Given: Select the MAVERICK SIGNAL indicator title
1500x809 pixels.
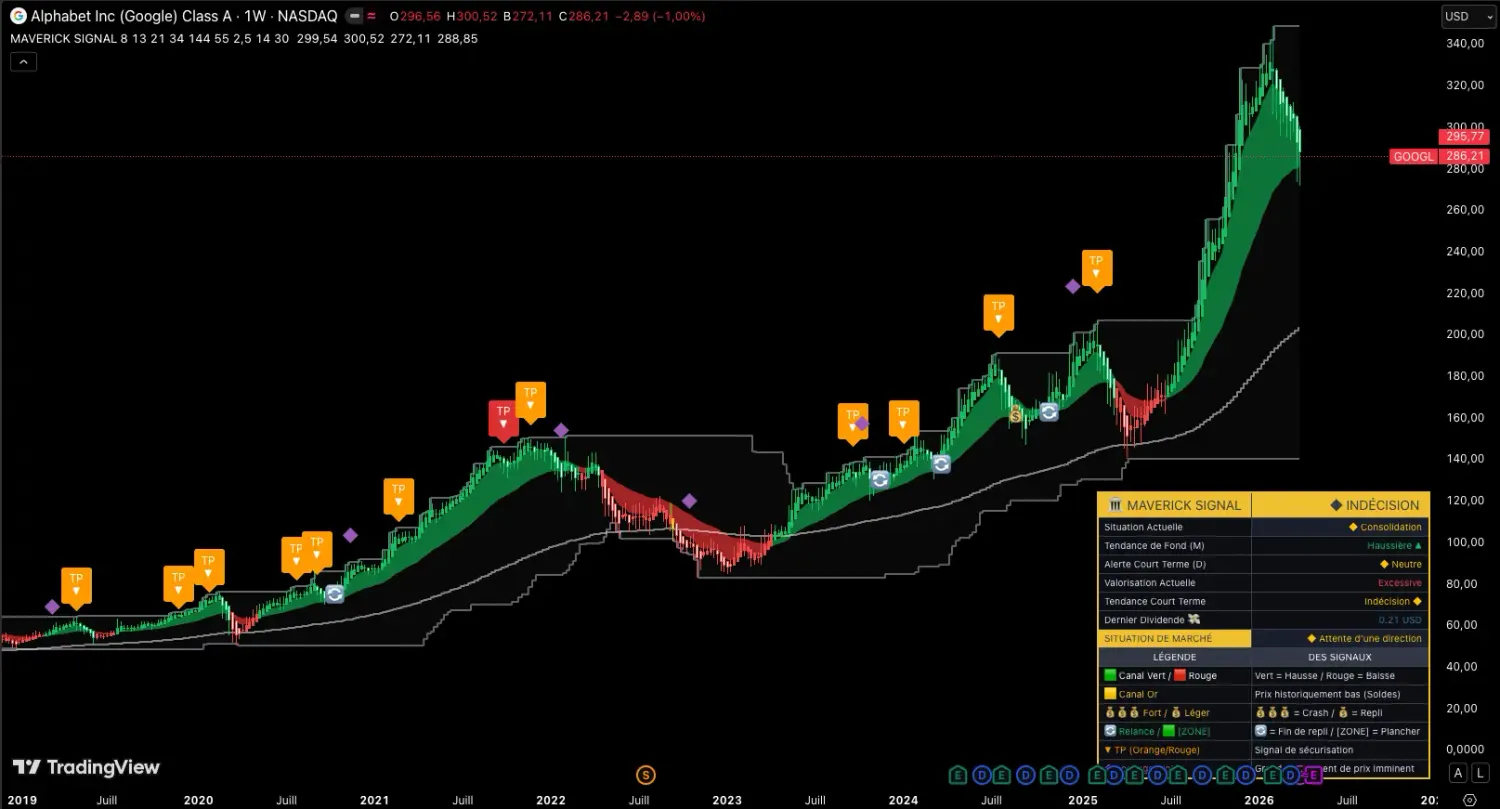Looking at the screenshot, I should click(x=63, y=38).
